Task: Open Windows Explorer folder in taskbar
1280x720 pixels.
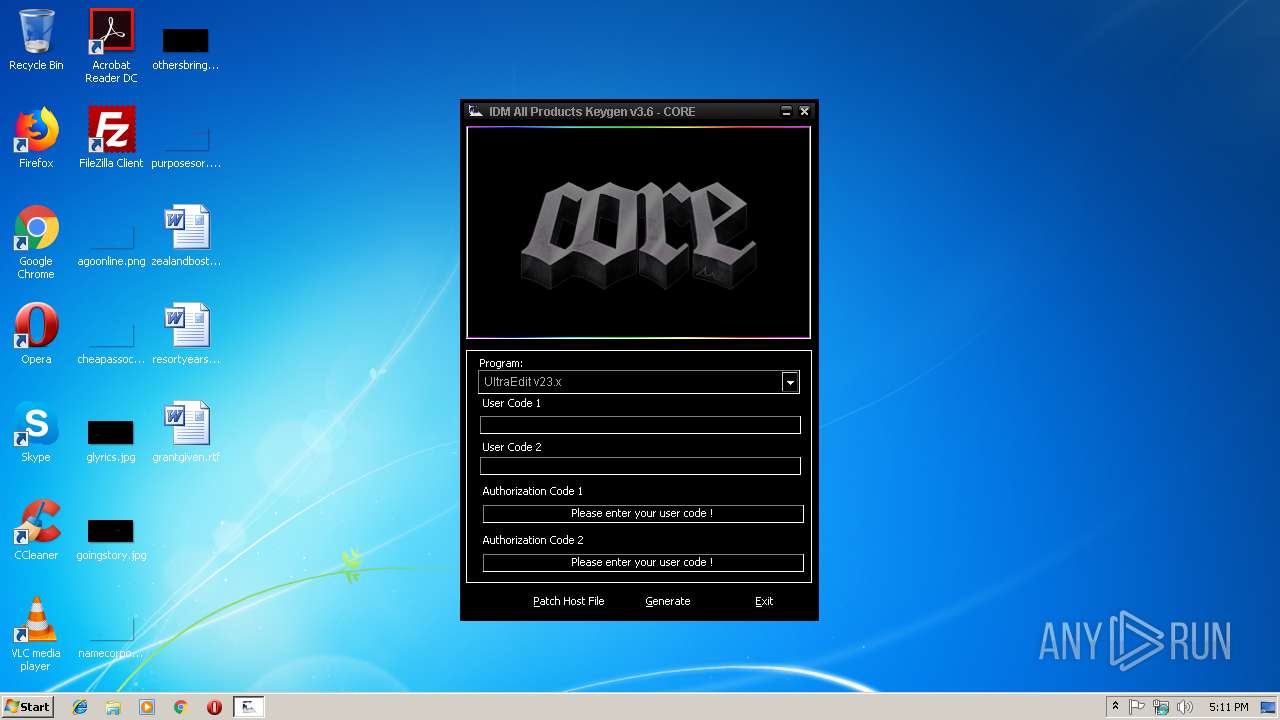Action: coord(113,707)
